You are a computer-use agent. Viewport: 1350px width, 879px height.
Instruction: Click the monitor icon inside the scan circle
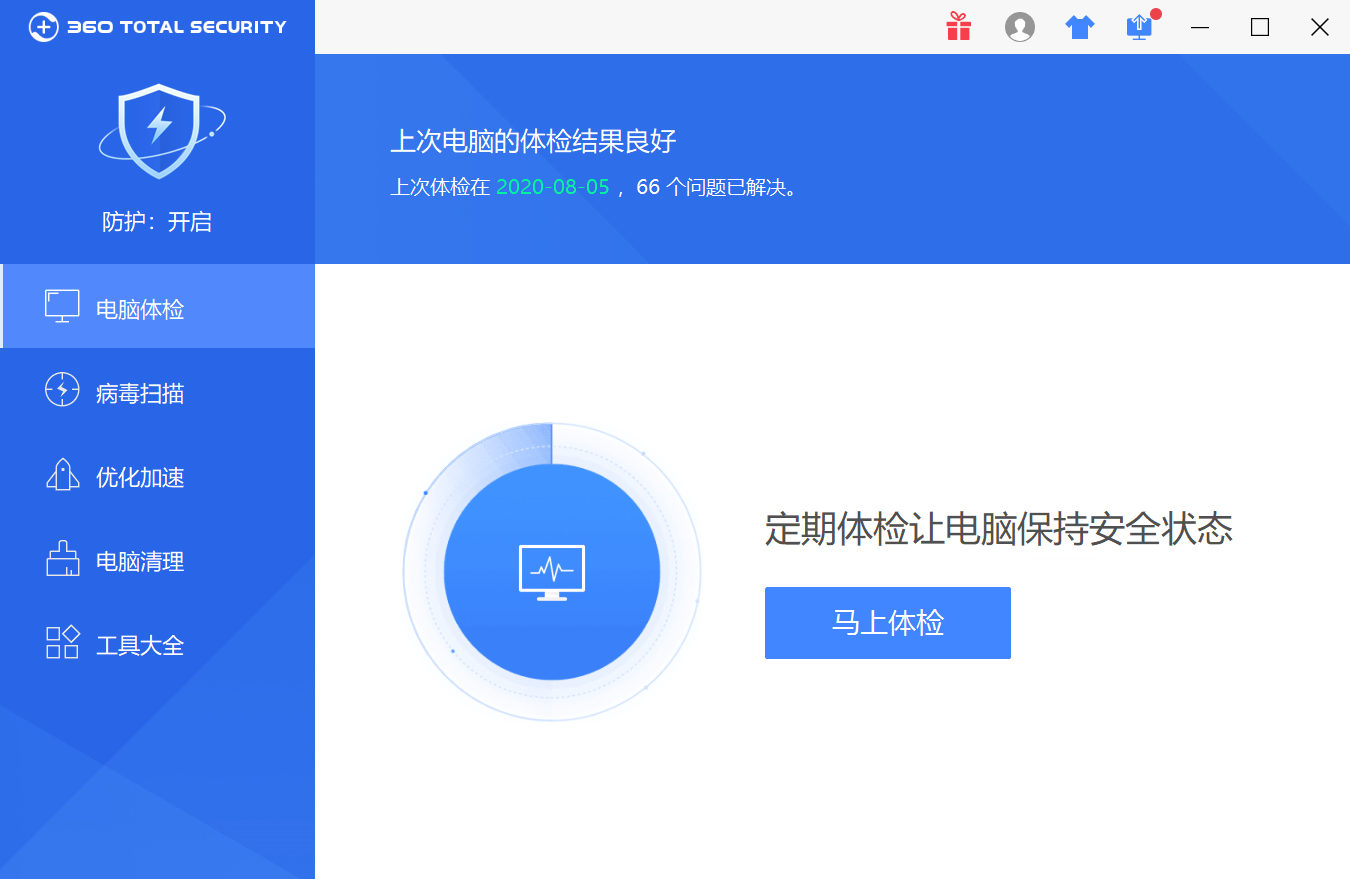point(552,570)
